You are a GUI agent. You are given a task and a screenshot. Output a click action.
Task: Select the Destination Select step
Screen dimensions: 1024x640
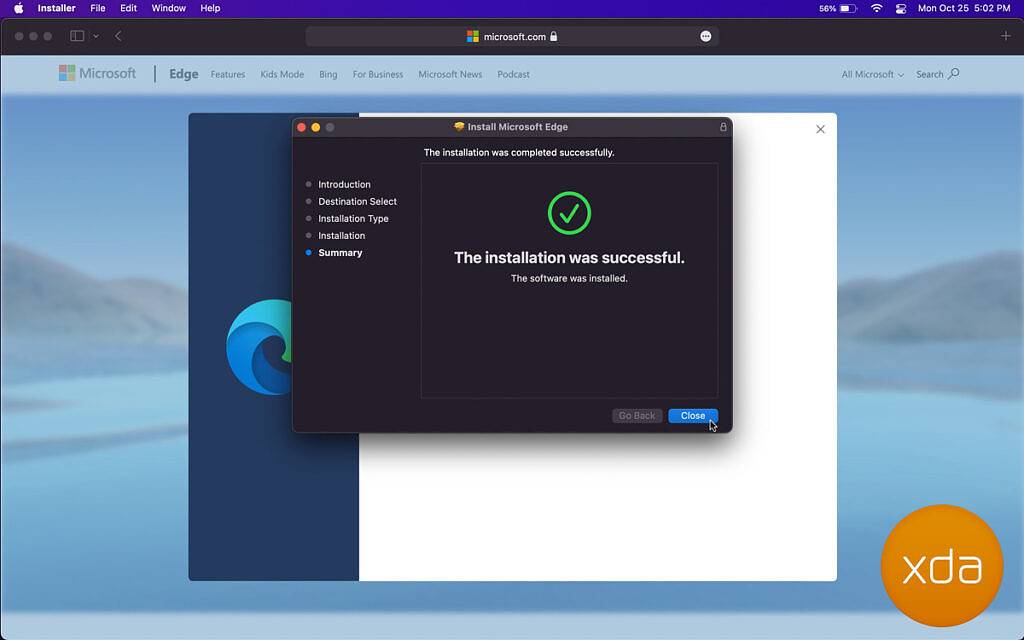(x=357, y=201)
